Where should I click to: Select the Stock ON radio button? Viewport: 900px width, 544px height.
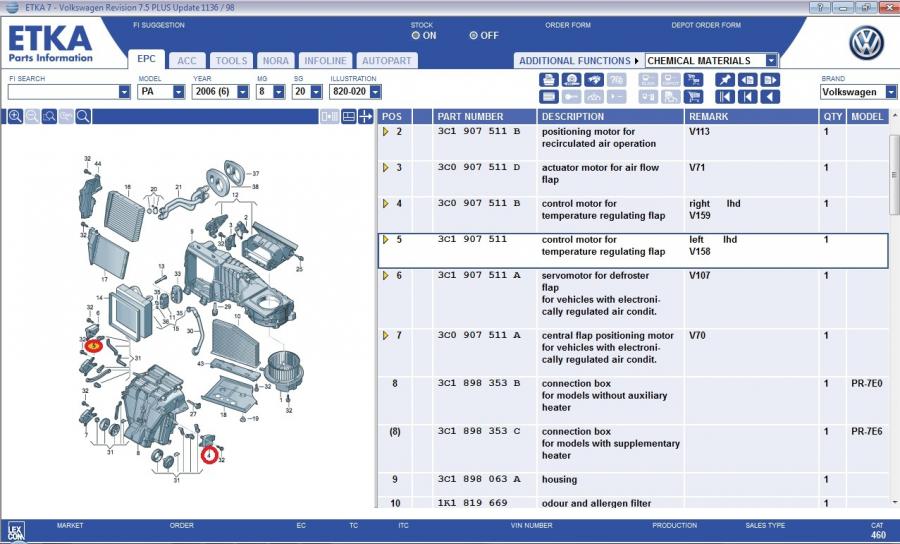416,36
